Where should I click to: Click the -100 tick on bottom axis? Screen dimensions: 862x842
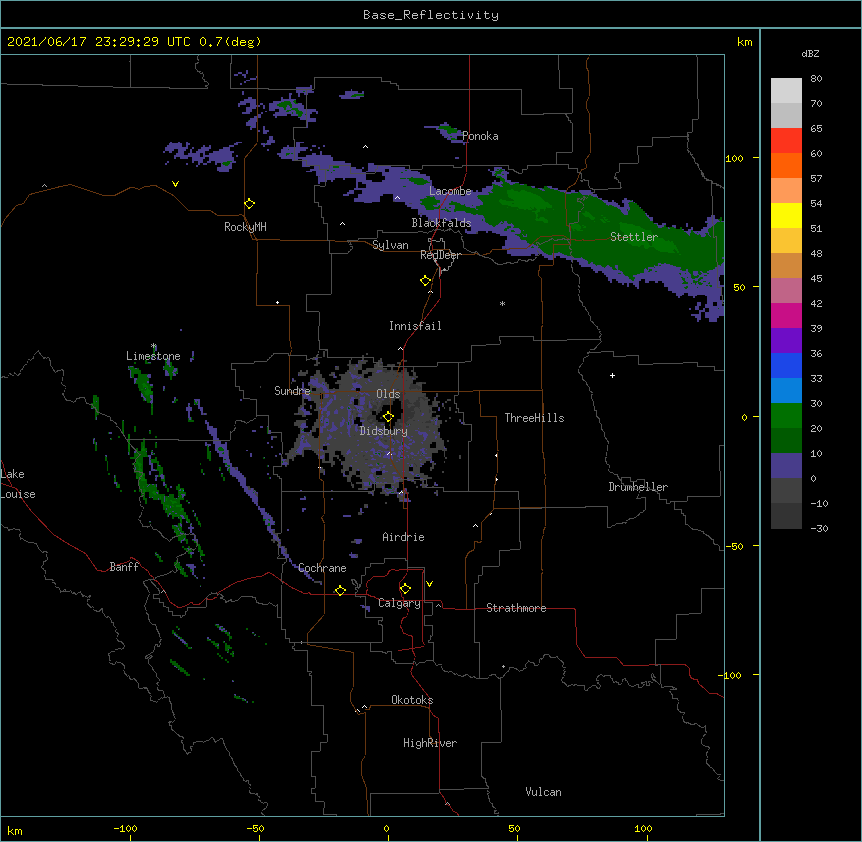[x=125, y=828]
